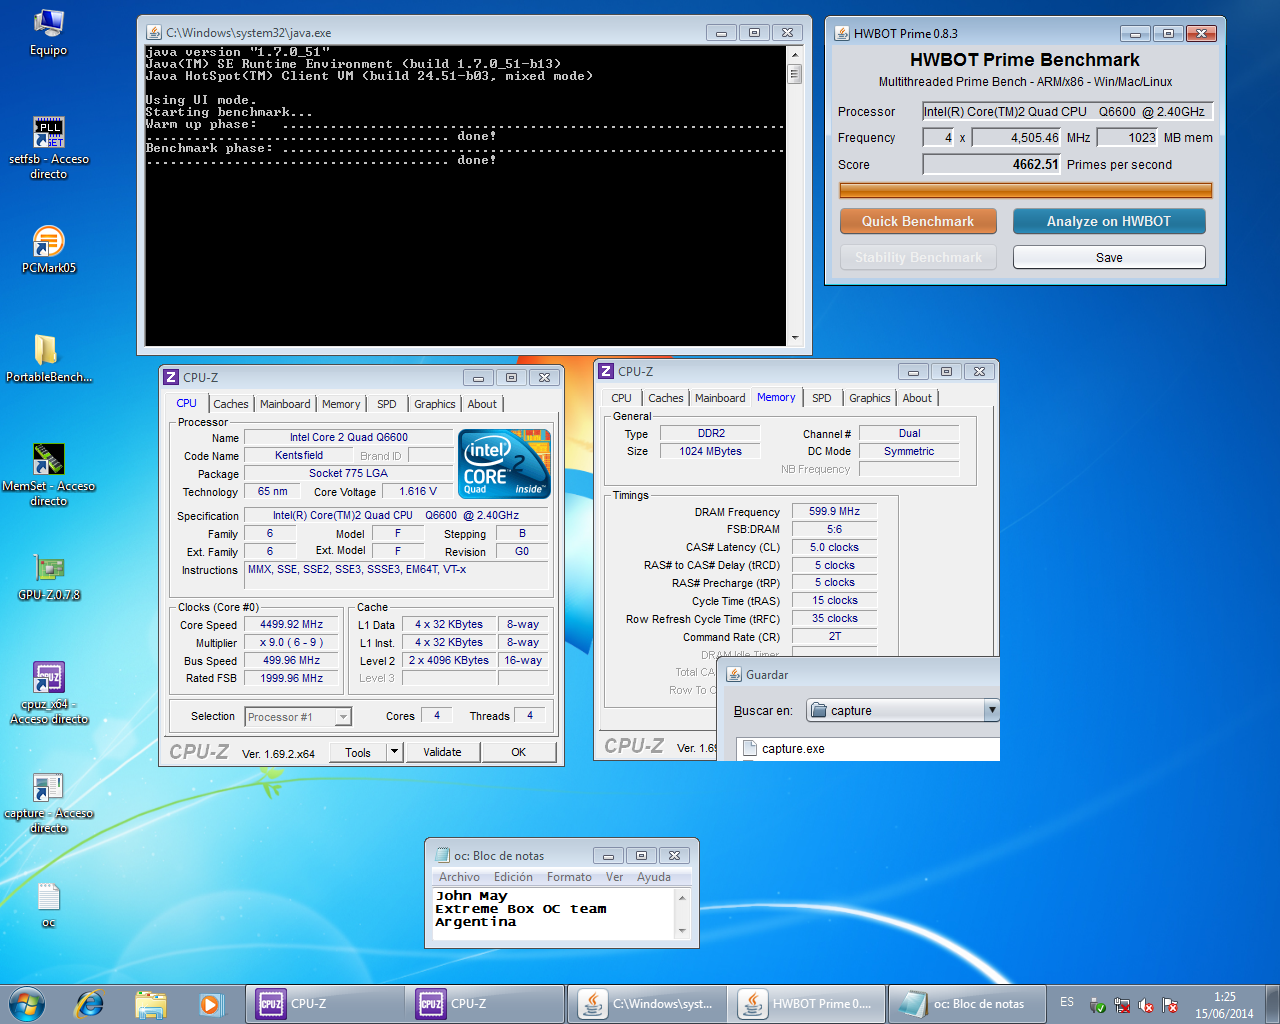
Task: Launch Windows Media Player from the taskbar
Action: [210, 1003]
